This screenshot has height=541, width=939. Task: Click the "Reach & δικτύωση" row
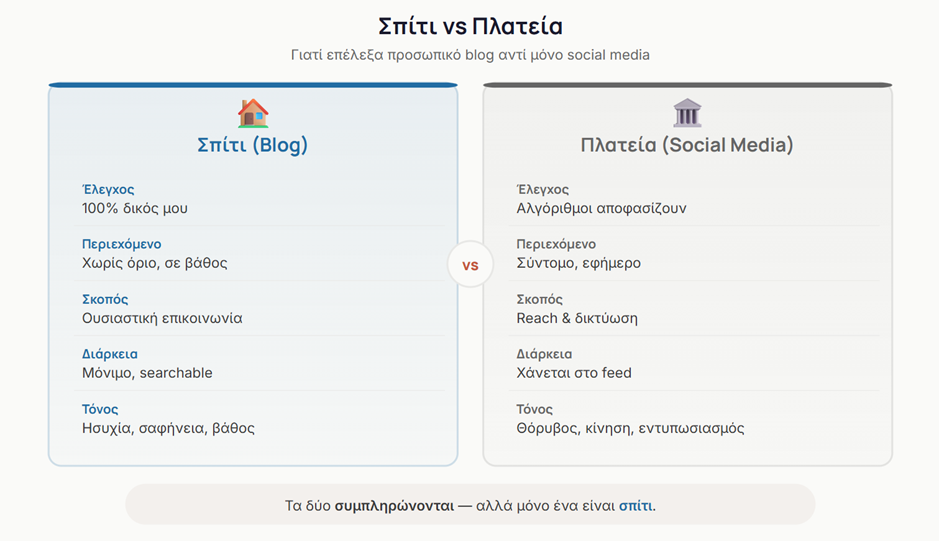pos(577,318)
